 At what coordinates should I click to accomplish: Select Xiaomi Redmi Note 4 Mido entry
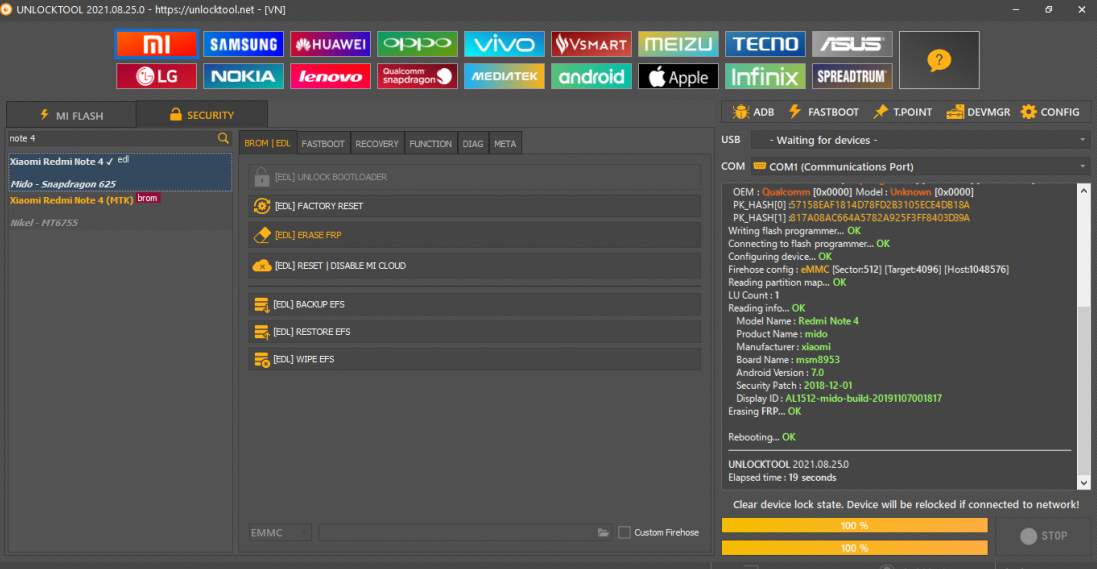click(120, 172)
